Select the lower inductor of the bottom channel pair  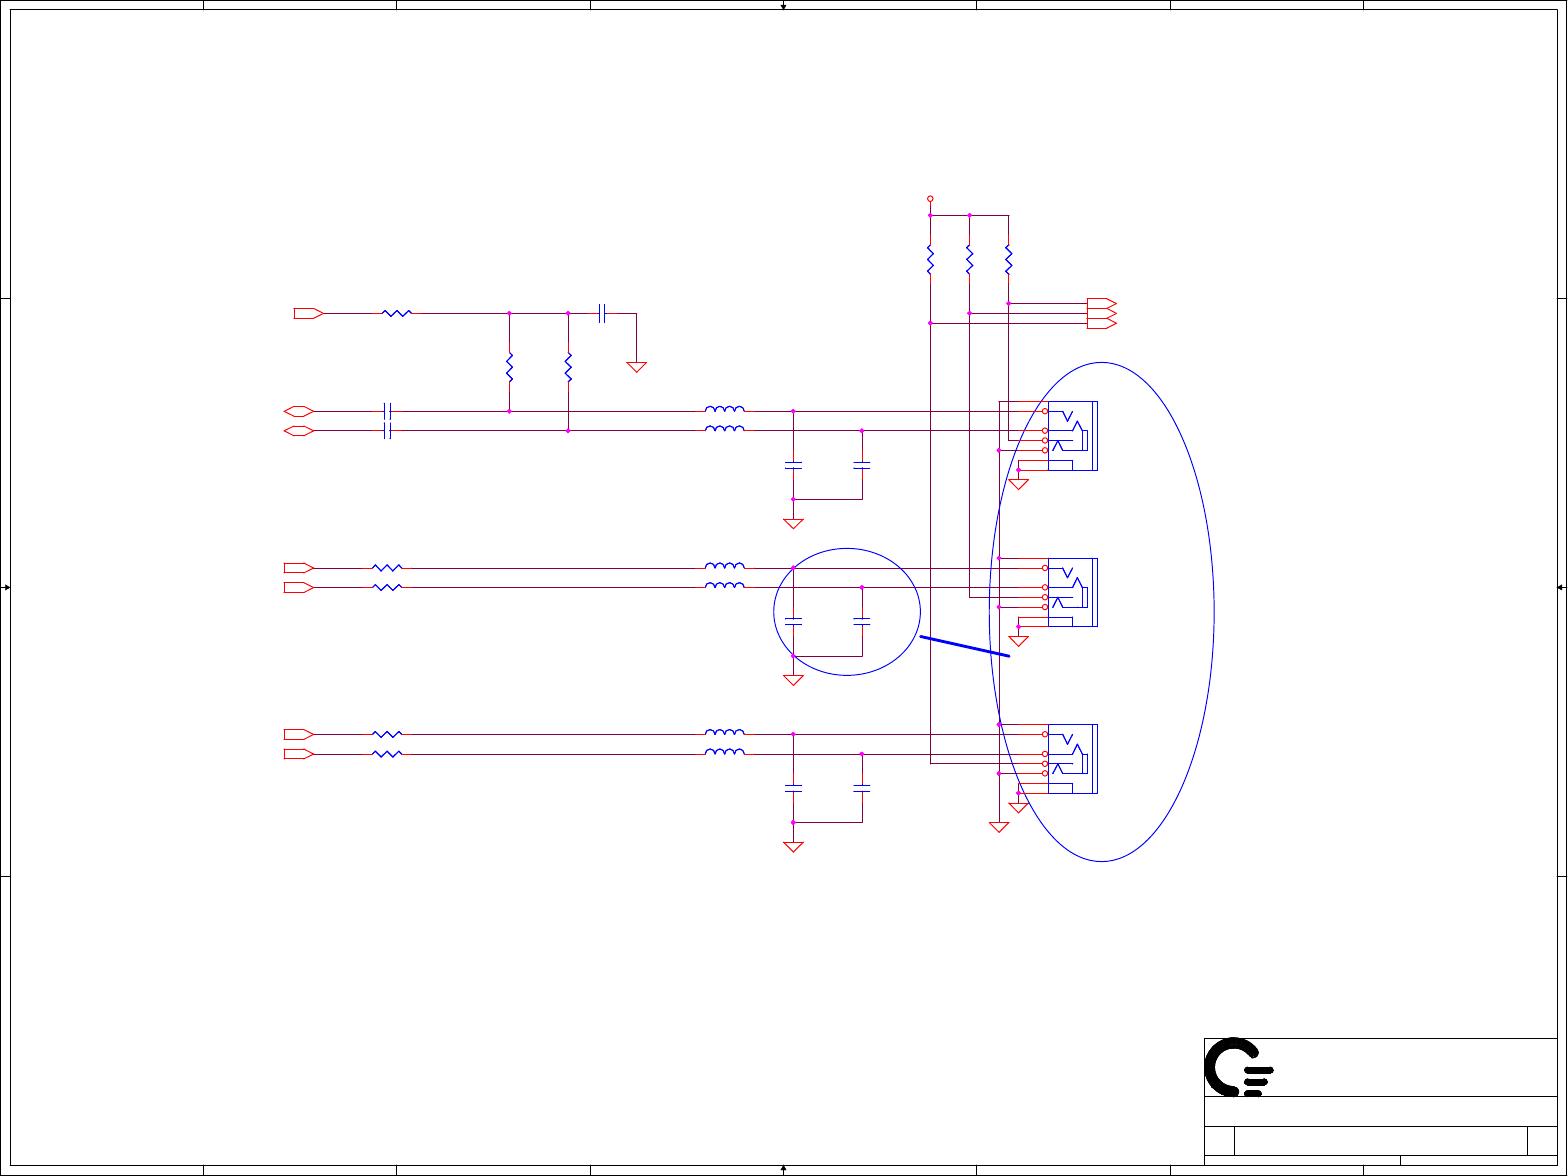724,751
